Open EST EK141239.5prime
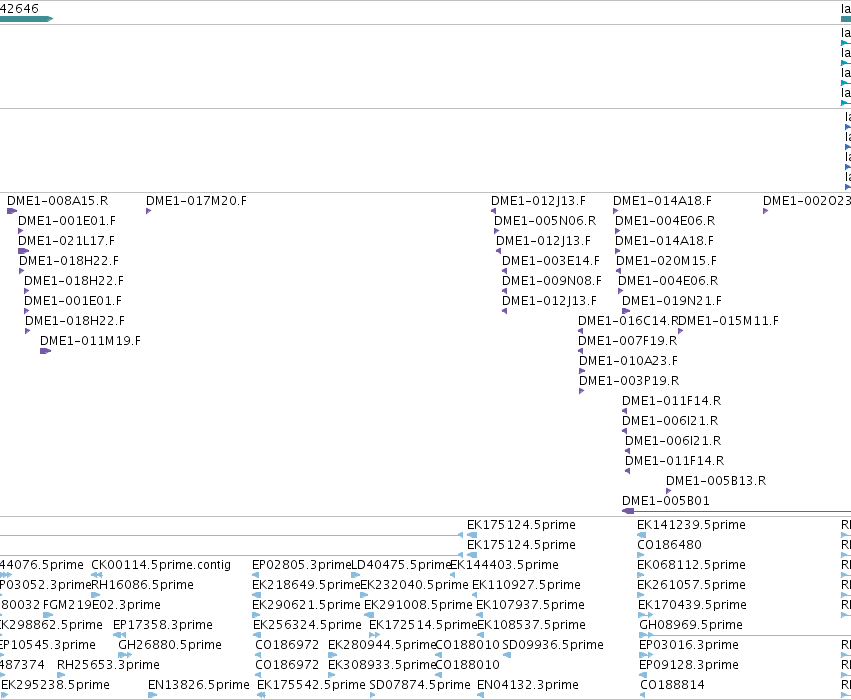This screenshot has height=700, width=851. click(691, 525)
